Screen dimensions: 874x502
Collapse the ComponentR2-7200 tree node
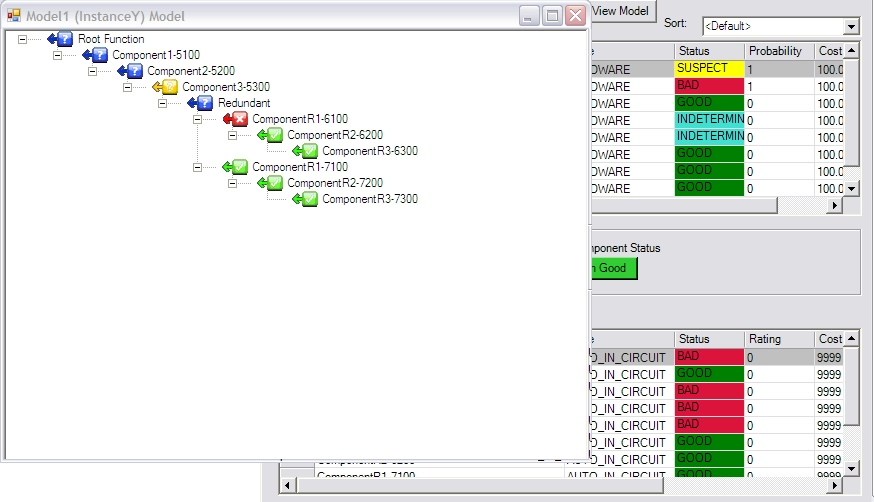tap(232, 183)
